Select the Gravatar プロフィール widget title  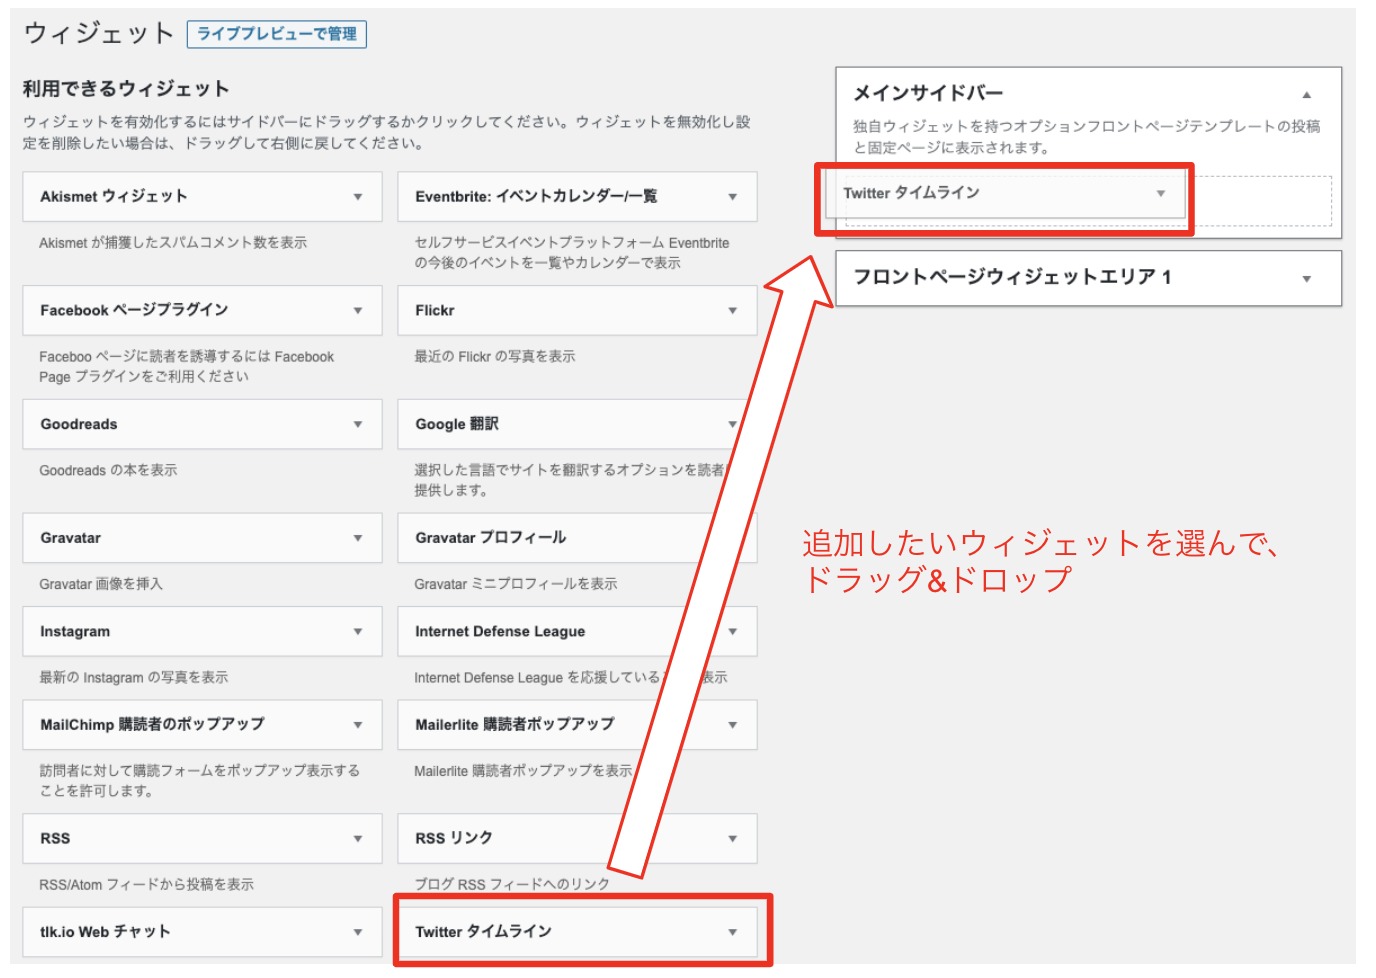tap(490, 538)
